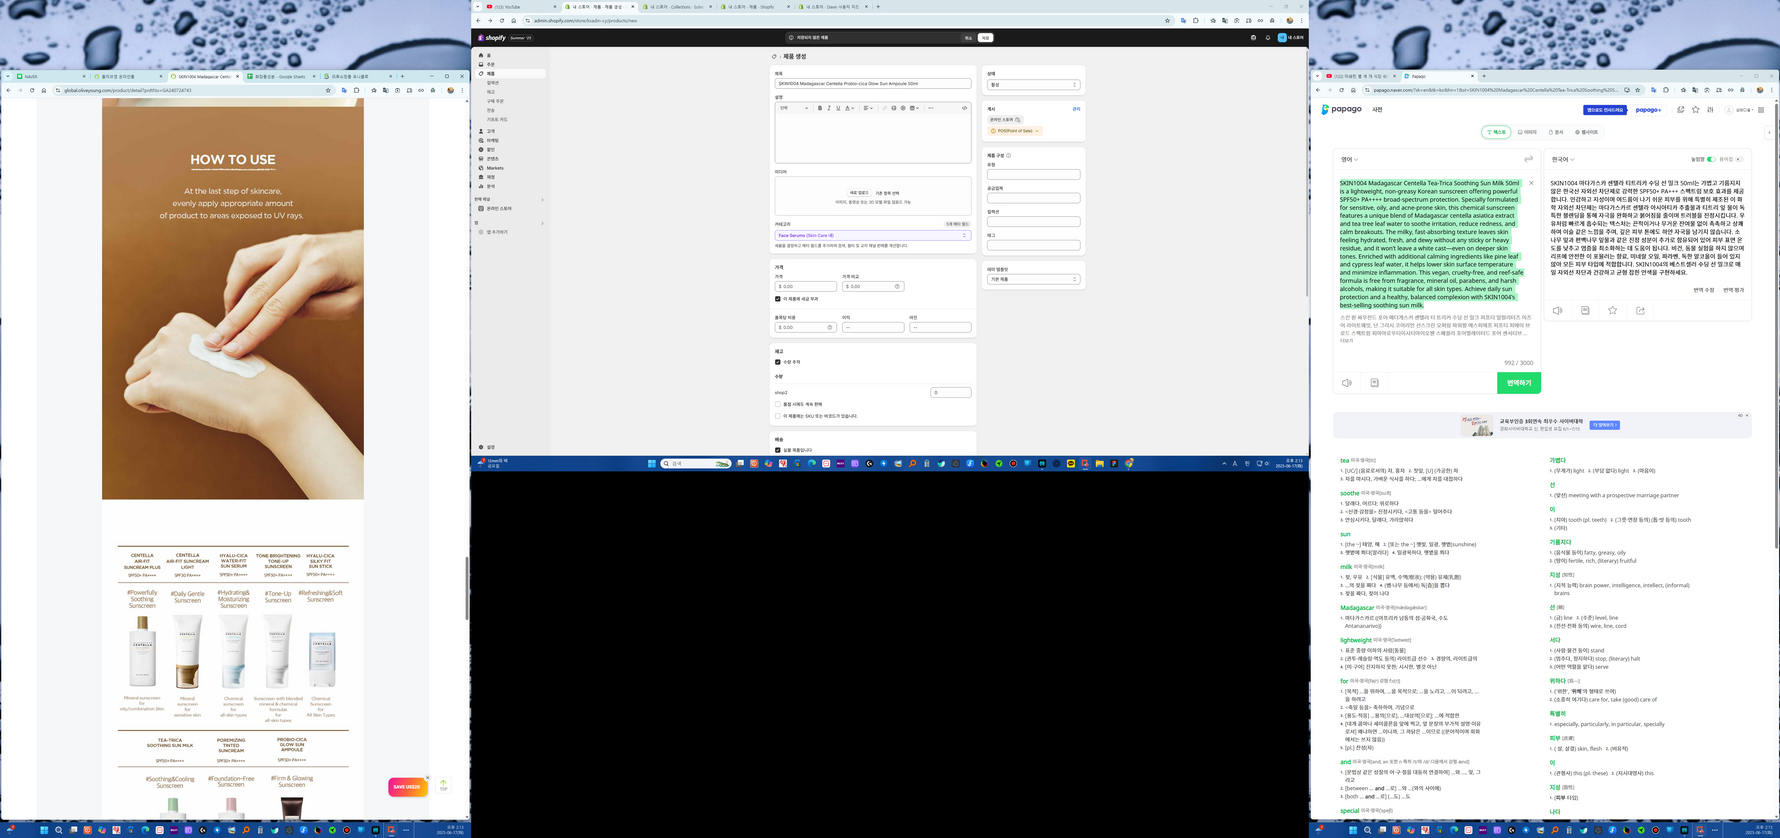Toggle 품절 시에도 계속 판매 checkbox

coord(778,405)
